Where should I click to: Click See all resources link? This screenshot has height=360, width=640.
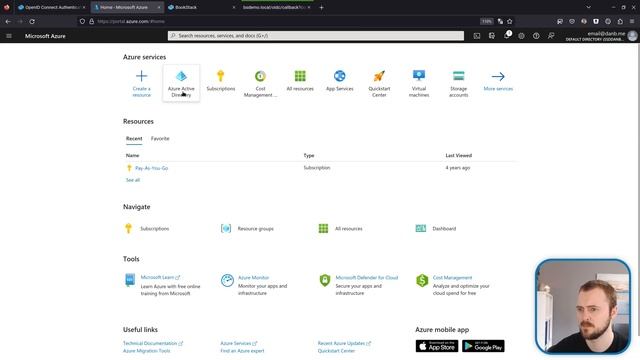(x=133, y=180)
